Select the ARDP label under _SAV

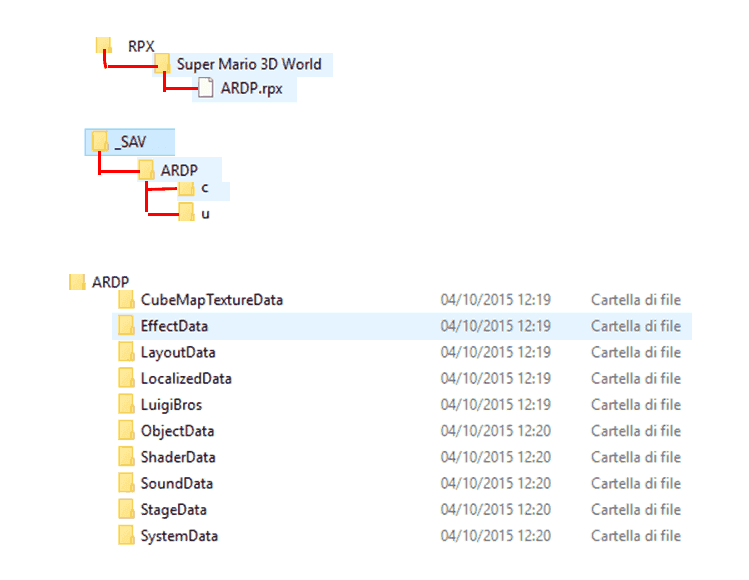tap(179, 171)
